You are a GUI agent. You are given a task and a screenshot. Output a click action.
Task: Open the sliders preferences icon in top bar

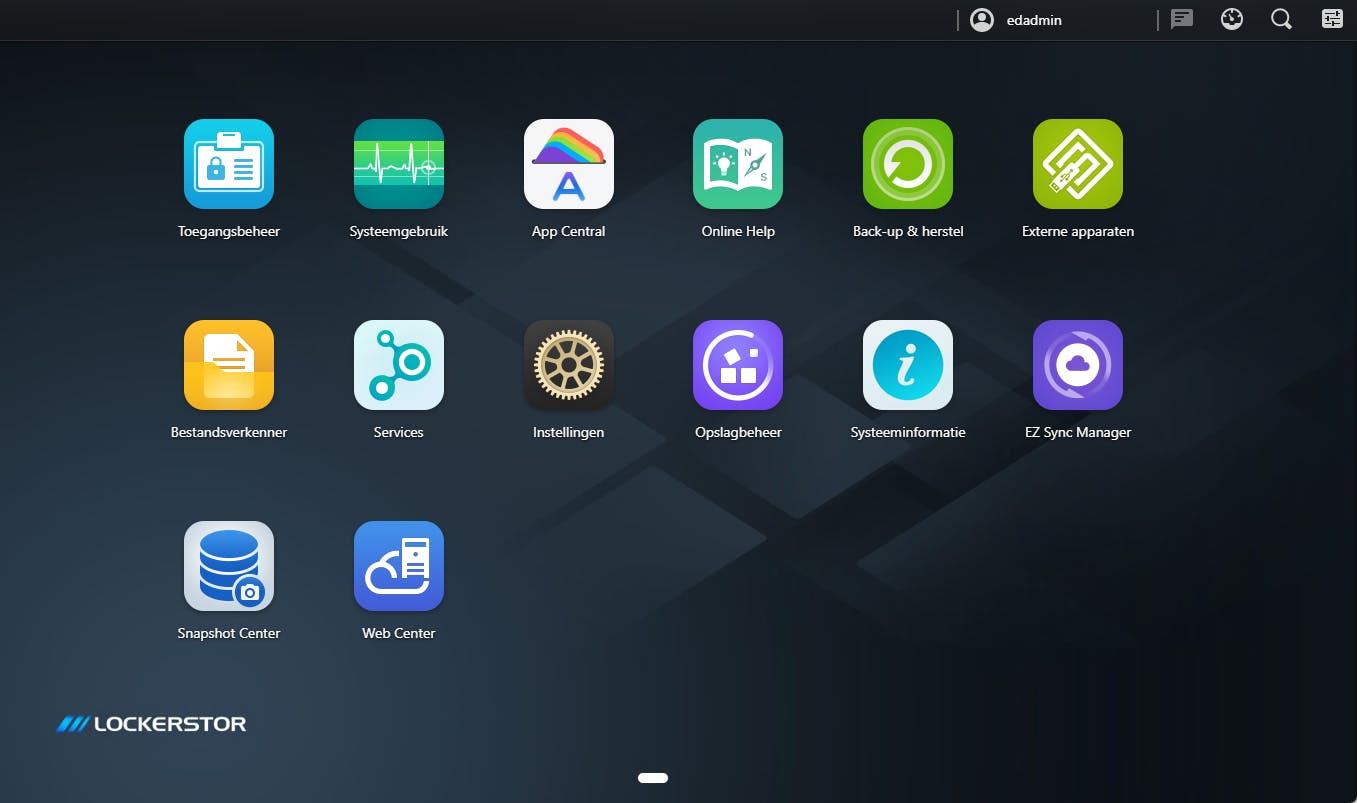pyautogui.click(x=1332, y=19)
